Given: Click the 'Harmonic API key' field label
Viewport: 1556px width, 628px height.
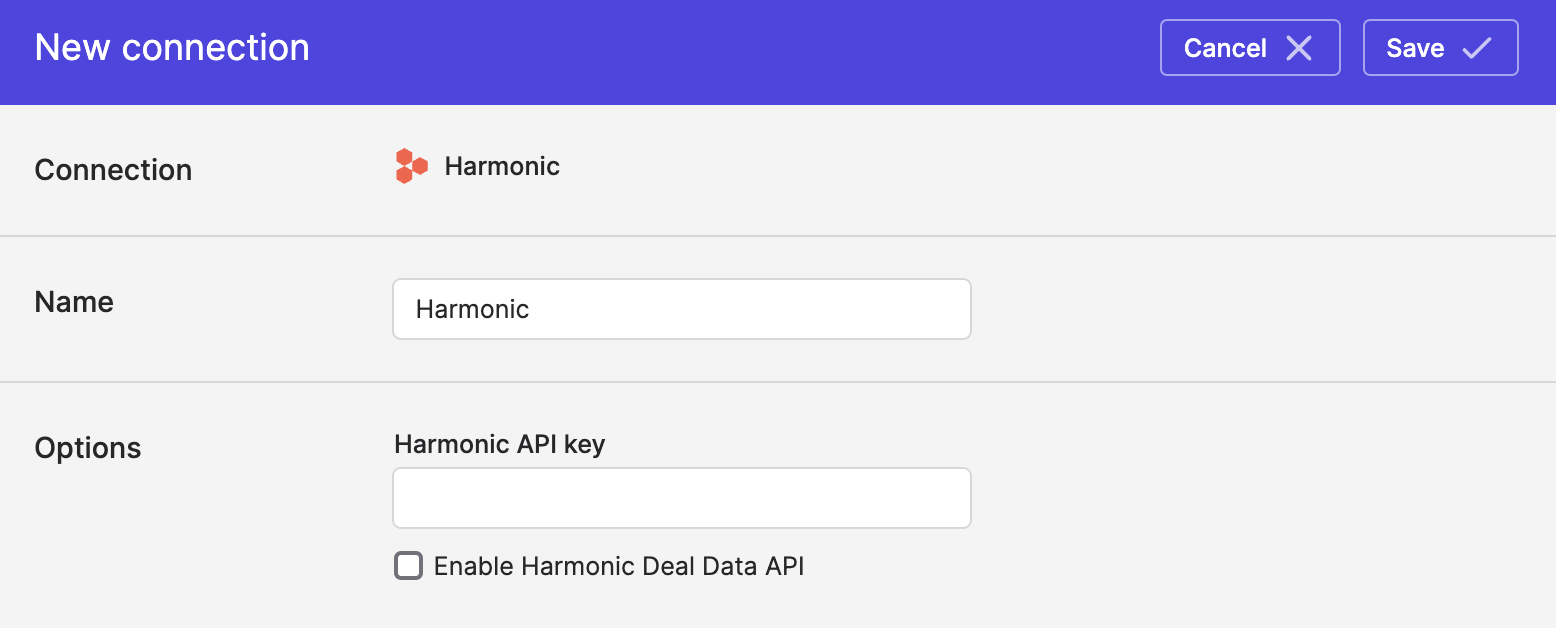Looking at the screenshot, I should click(500, 444).
